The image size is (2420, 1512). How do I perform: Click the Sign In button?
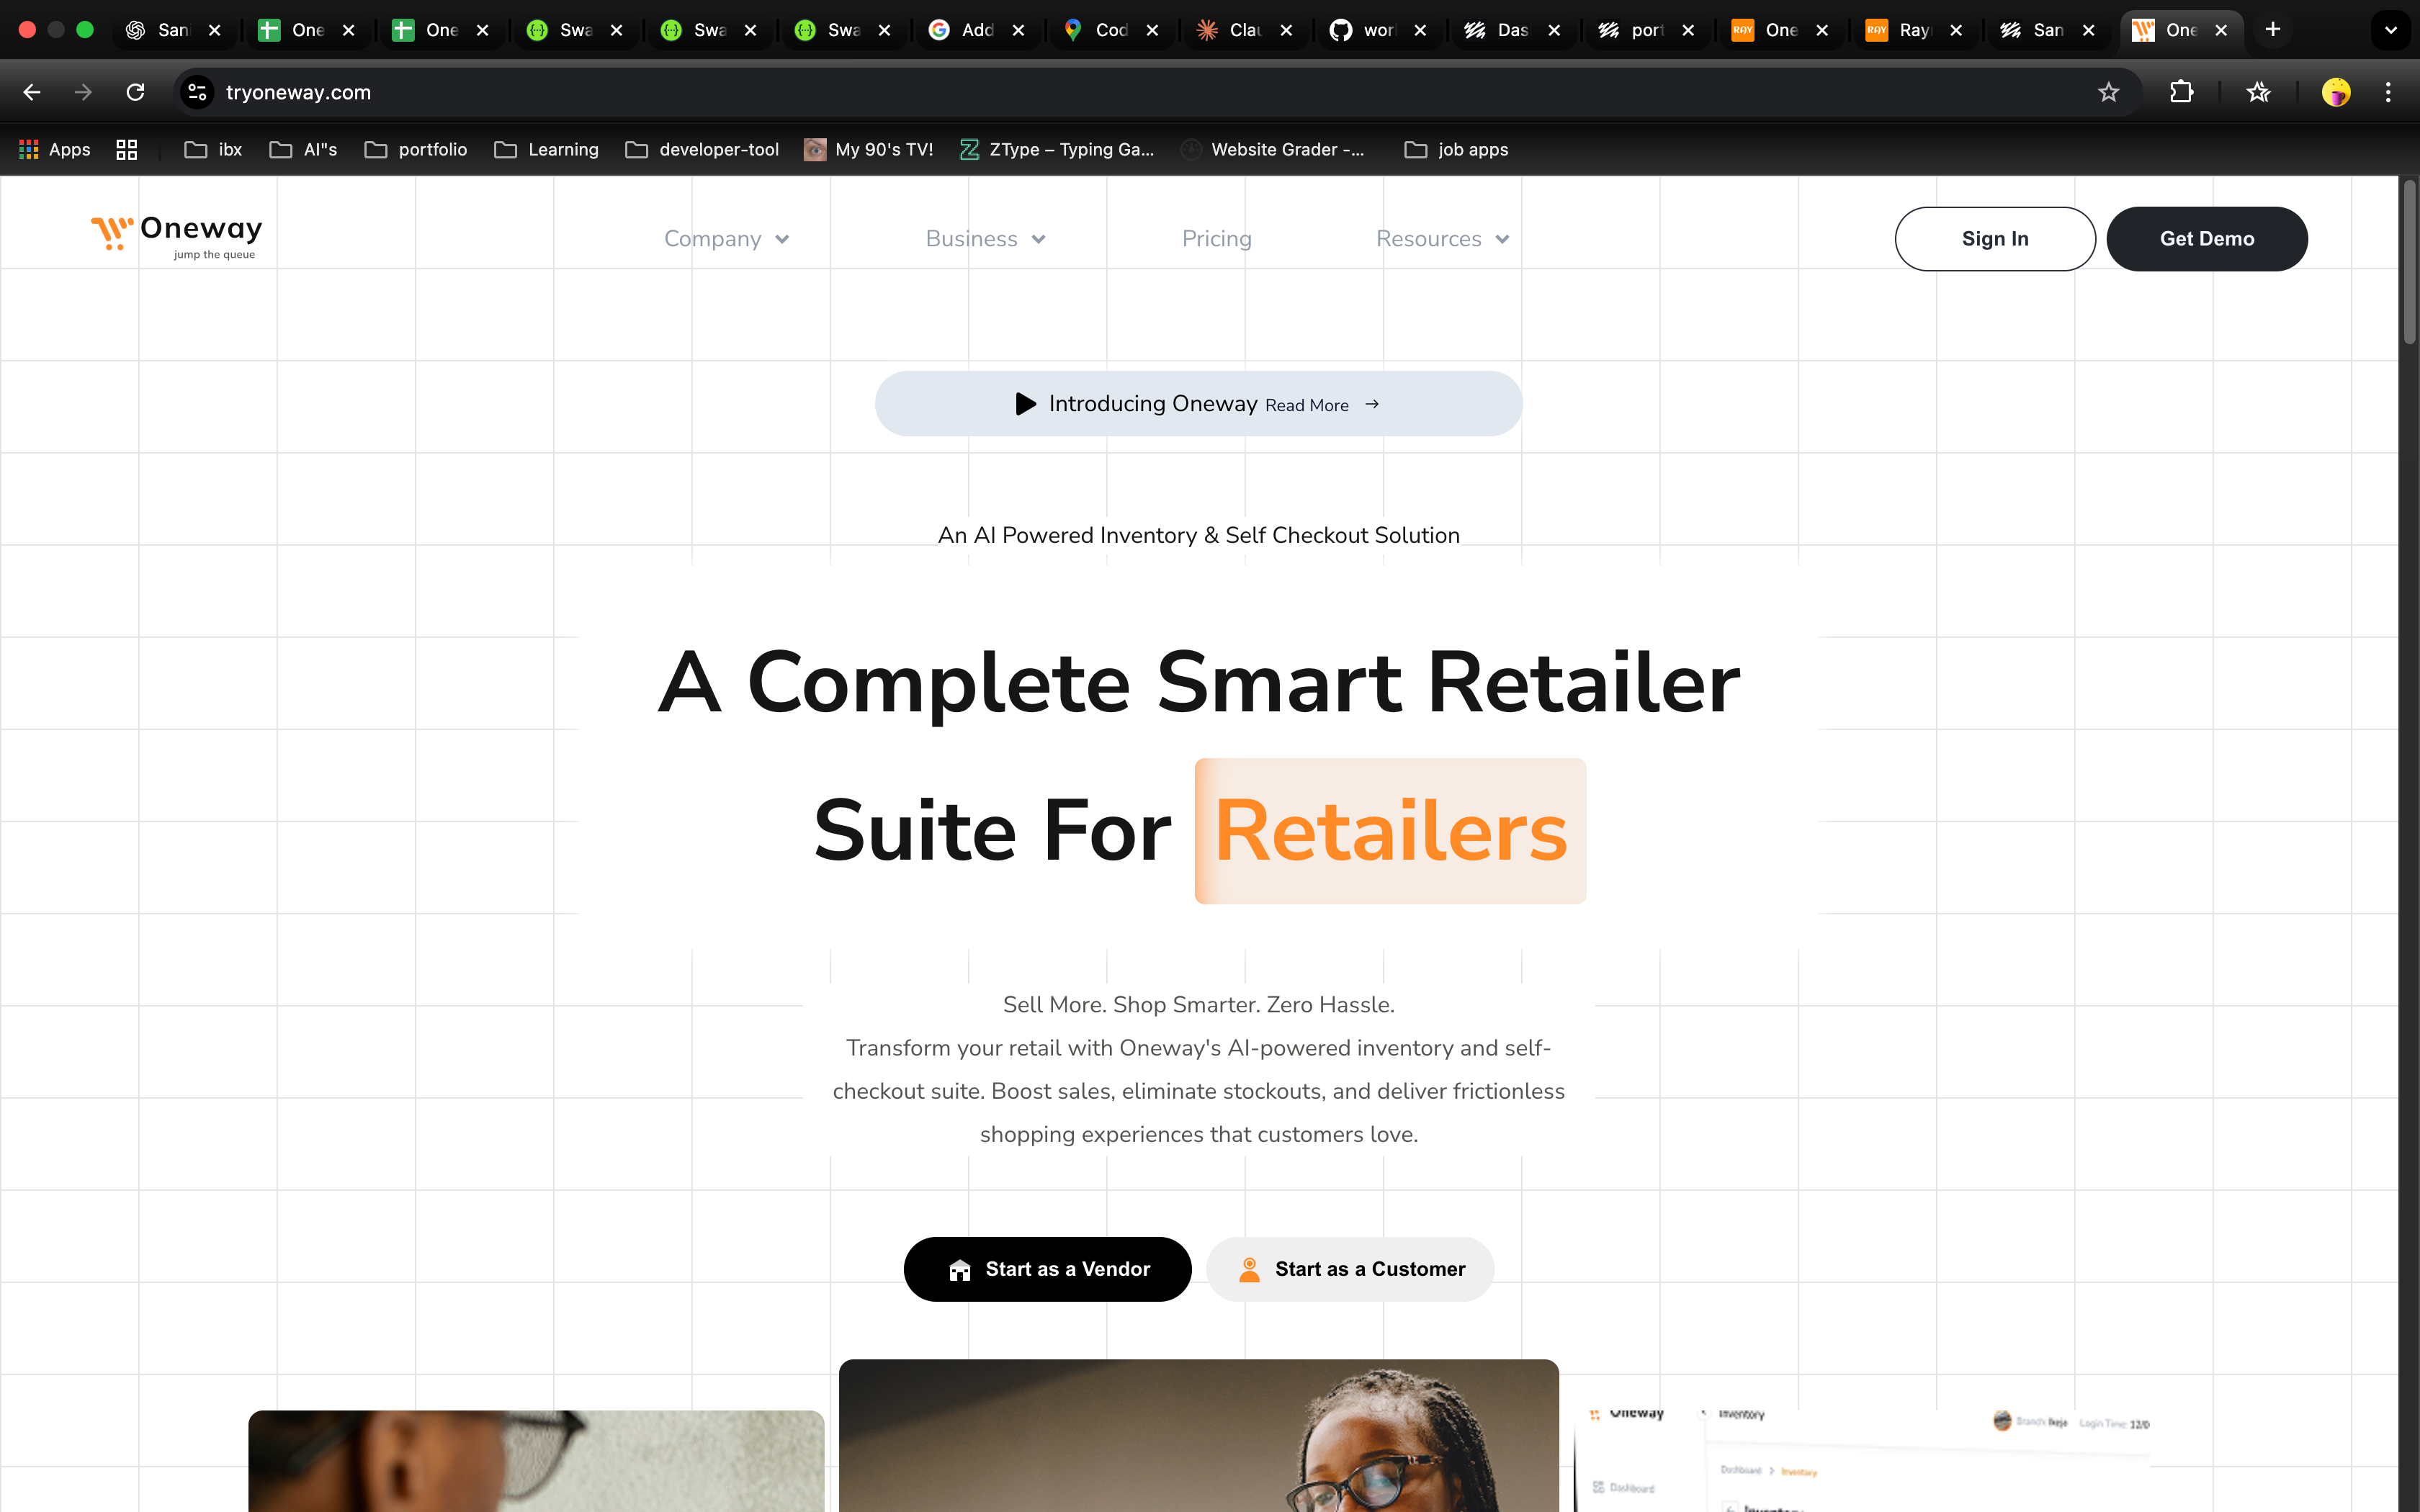pyautogui.click(x=1995, y=238)
